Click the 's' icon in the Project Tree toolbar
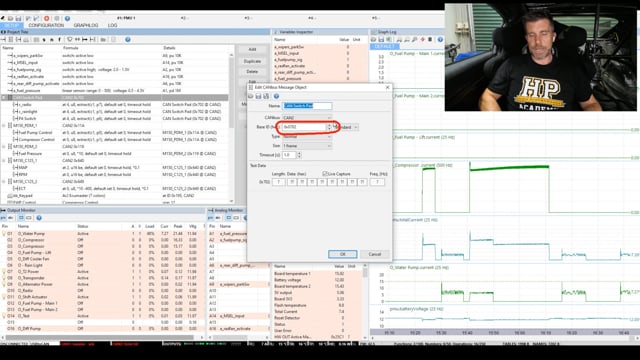640x360 pixels. click(44, 40)
